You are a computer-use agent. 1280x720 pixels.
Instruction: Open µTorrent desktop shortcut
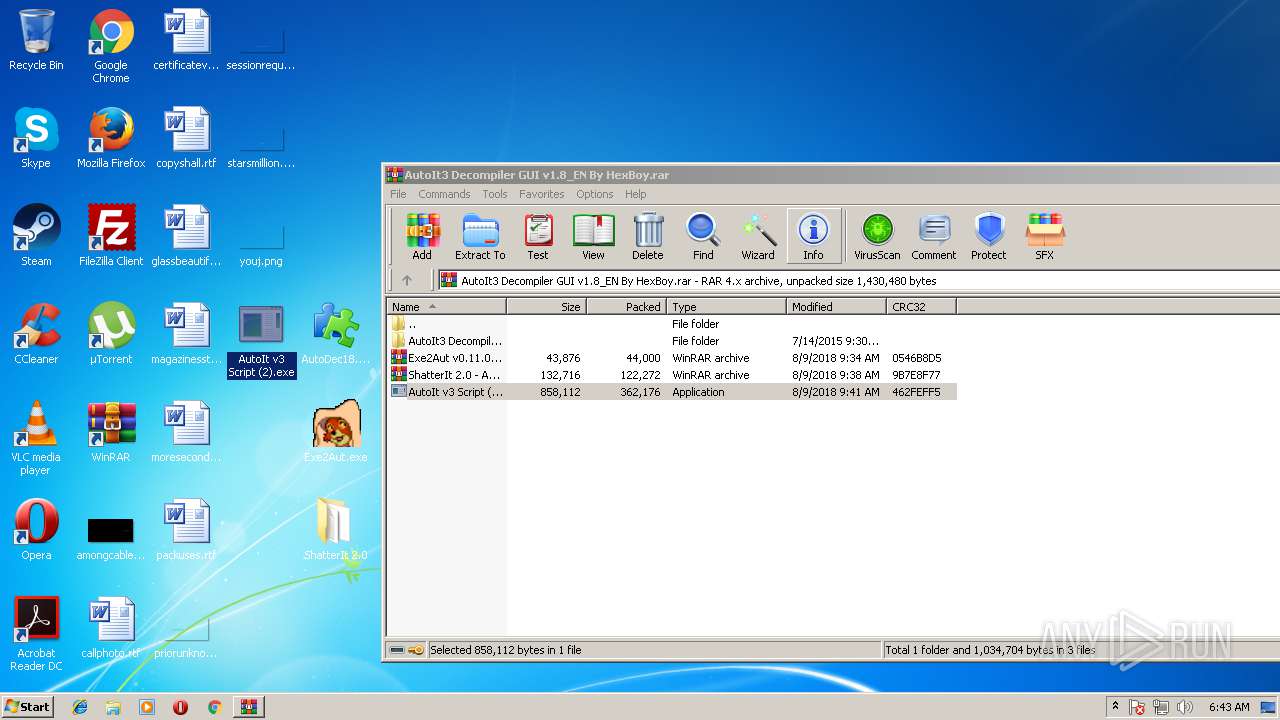[x=111, y=333]
